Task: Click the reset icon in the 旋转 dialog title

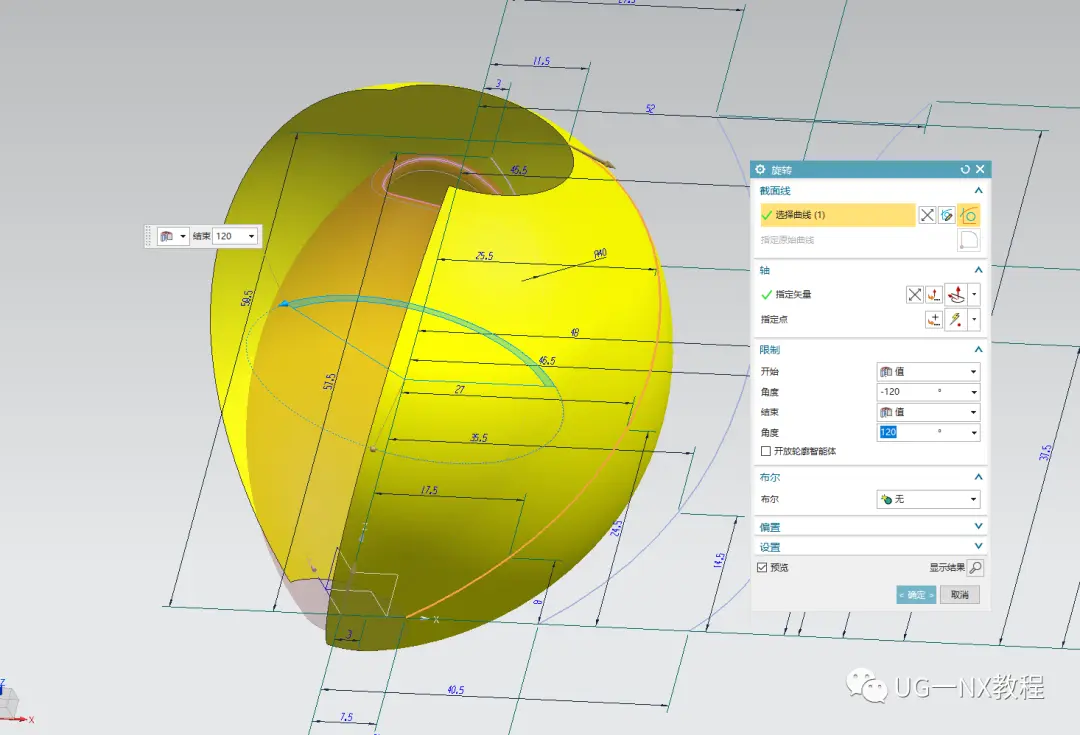Action: click(x=965, y=169)
